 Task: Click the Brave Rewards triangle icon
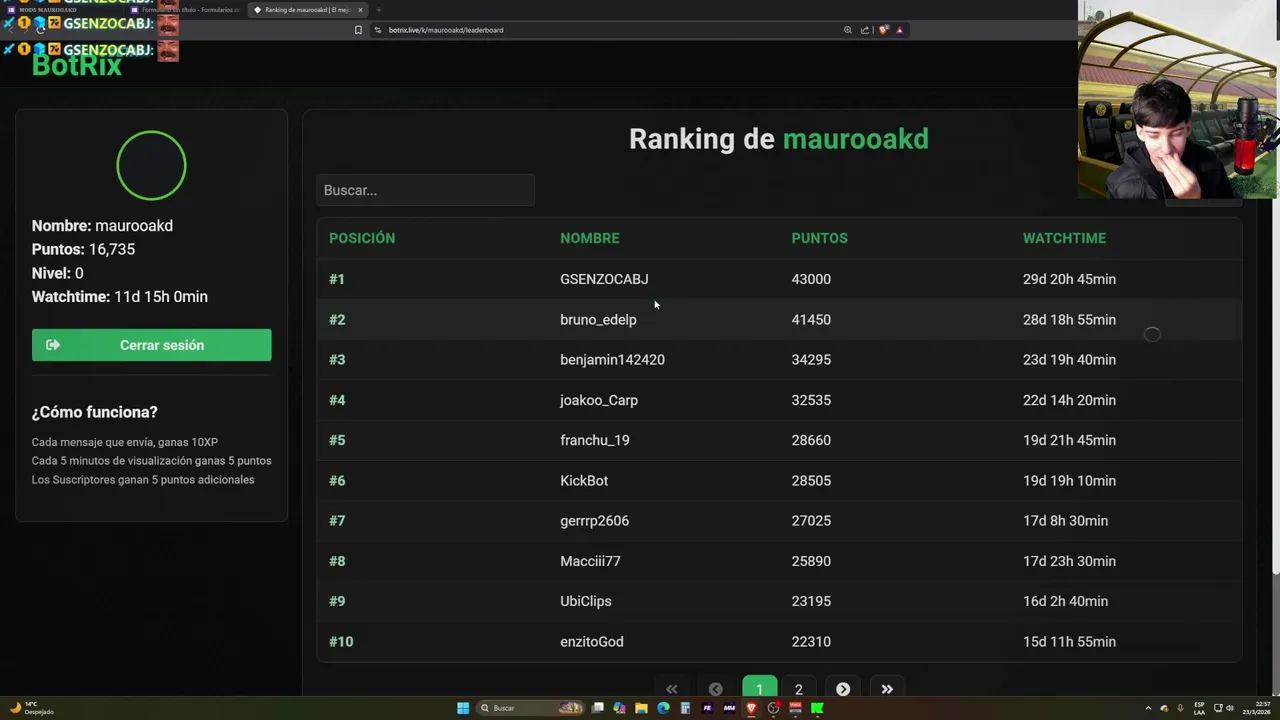click(x=899, y=30)
